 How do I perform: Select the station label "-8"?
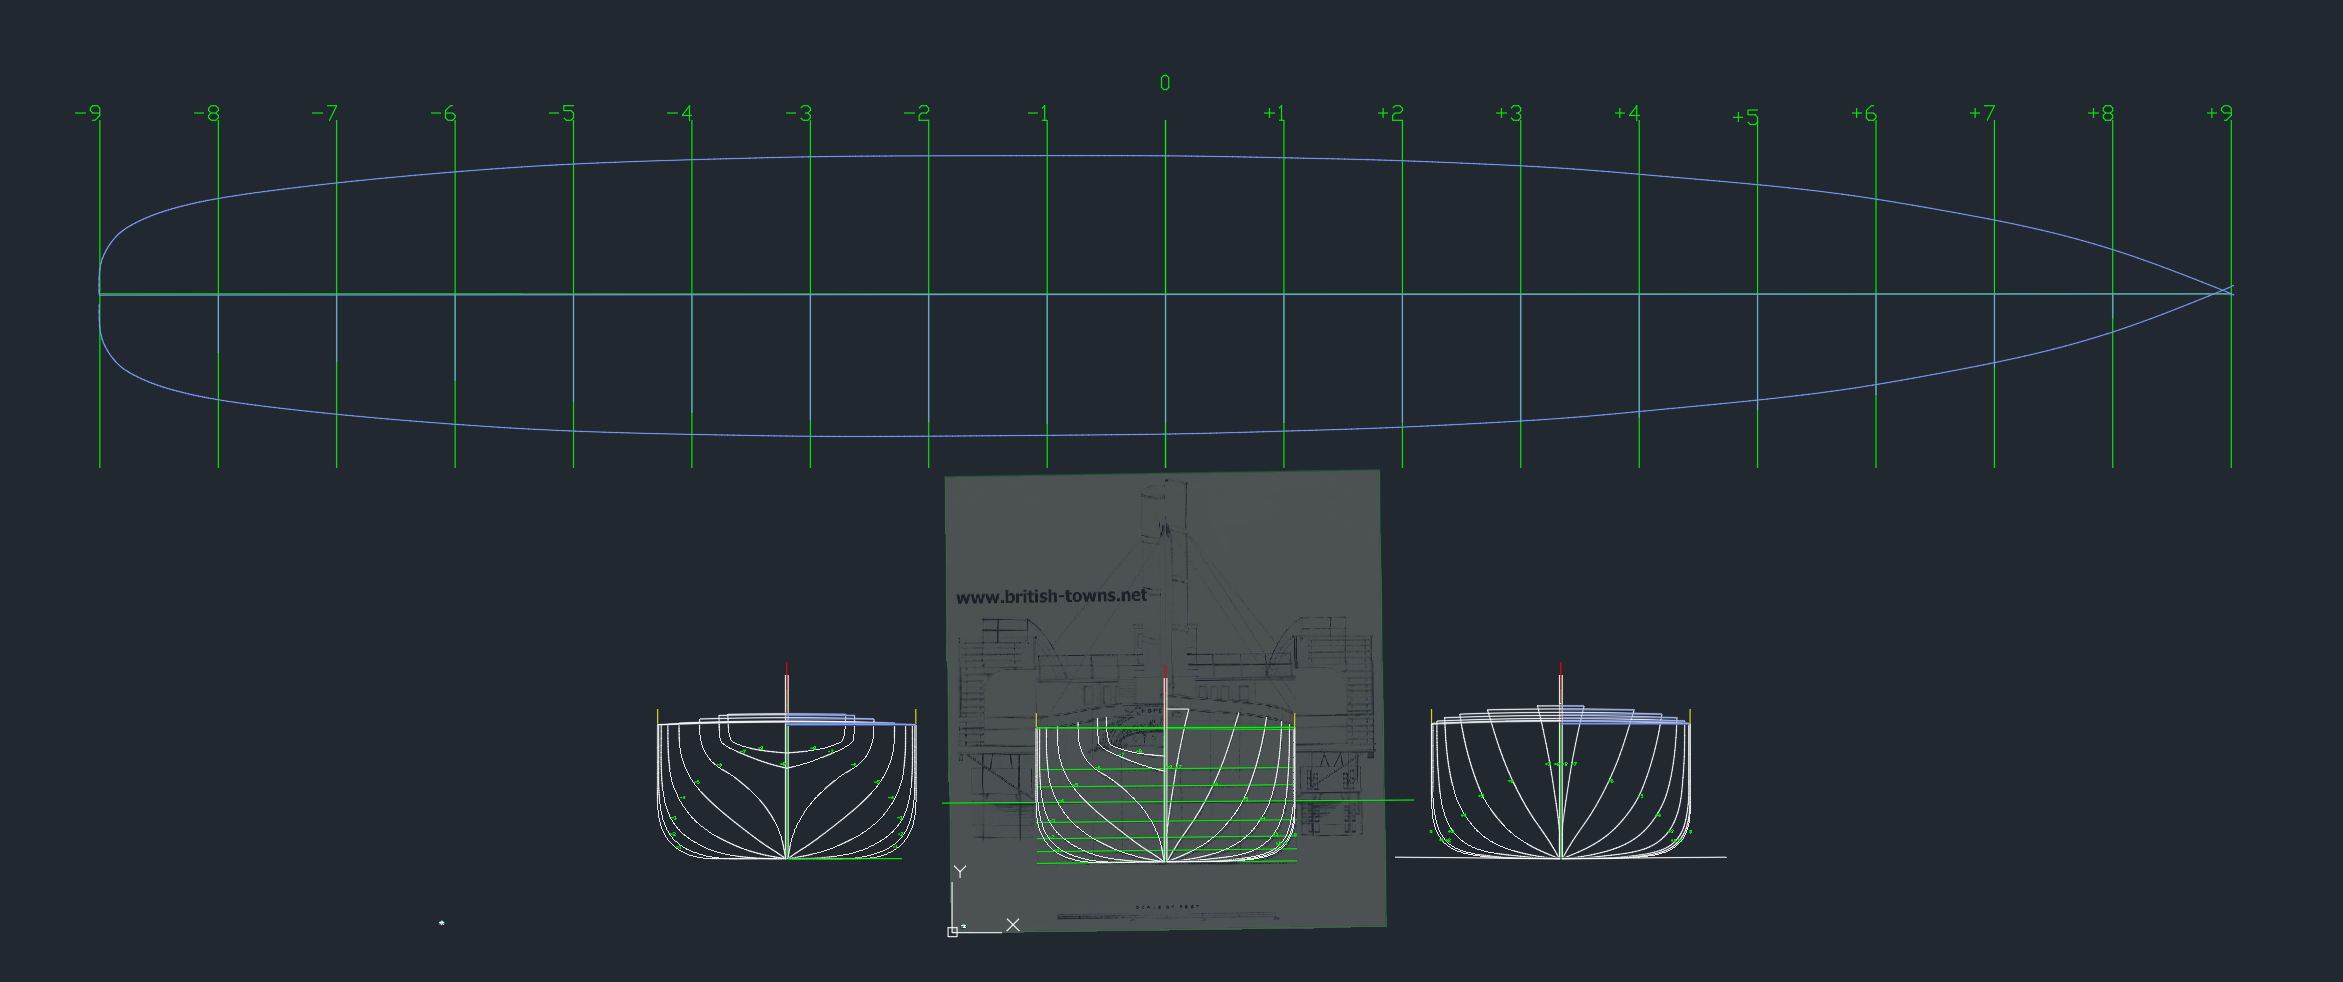(206, 113)
